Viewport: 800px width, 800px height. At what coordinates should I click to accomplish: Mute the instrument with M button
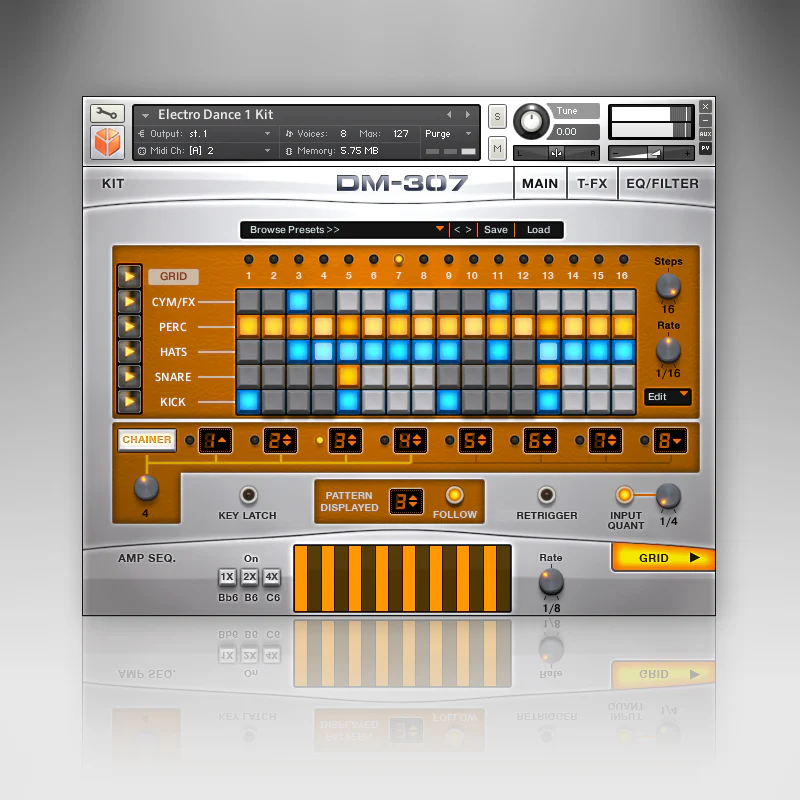coord(497,148)
